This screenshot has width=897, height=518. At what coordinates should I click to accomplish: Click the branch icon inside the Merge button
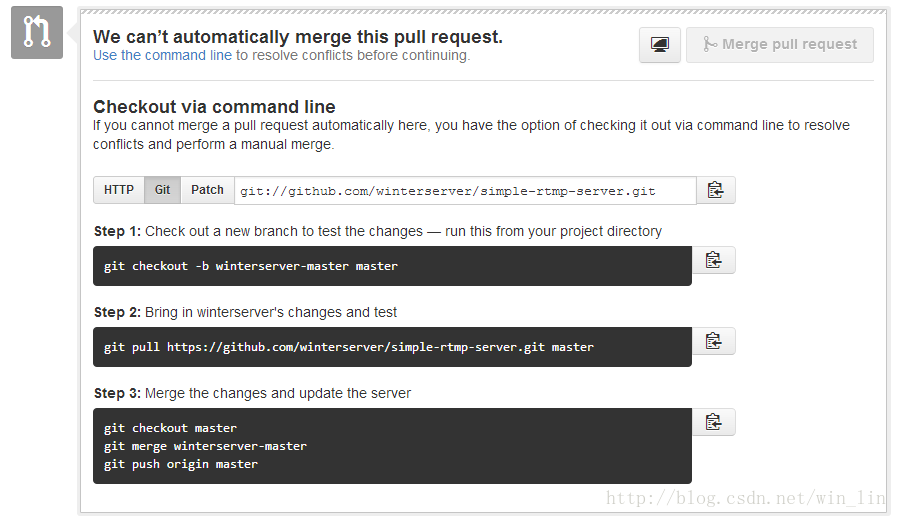point(709,44)
